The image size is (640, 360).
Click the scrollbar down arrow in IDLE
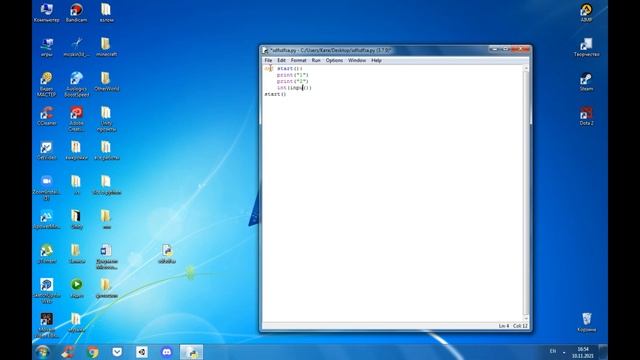pos(526,319)
